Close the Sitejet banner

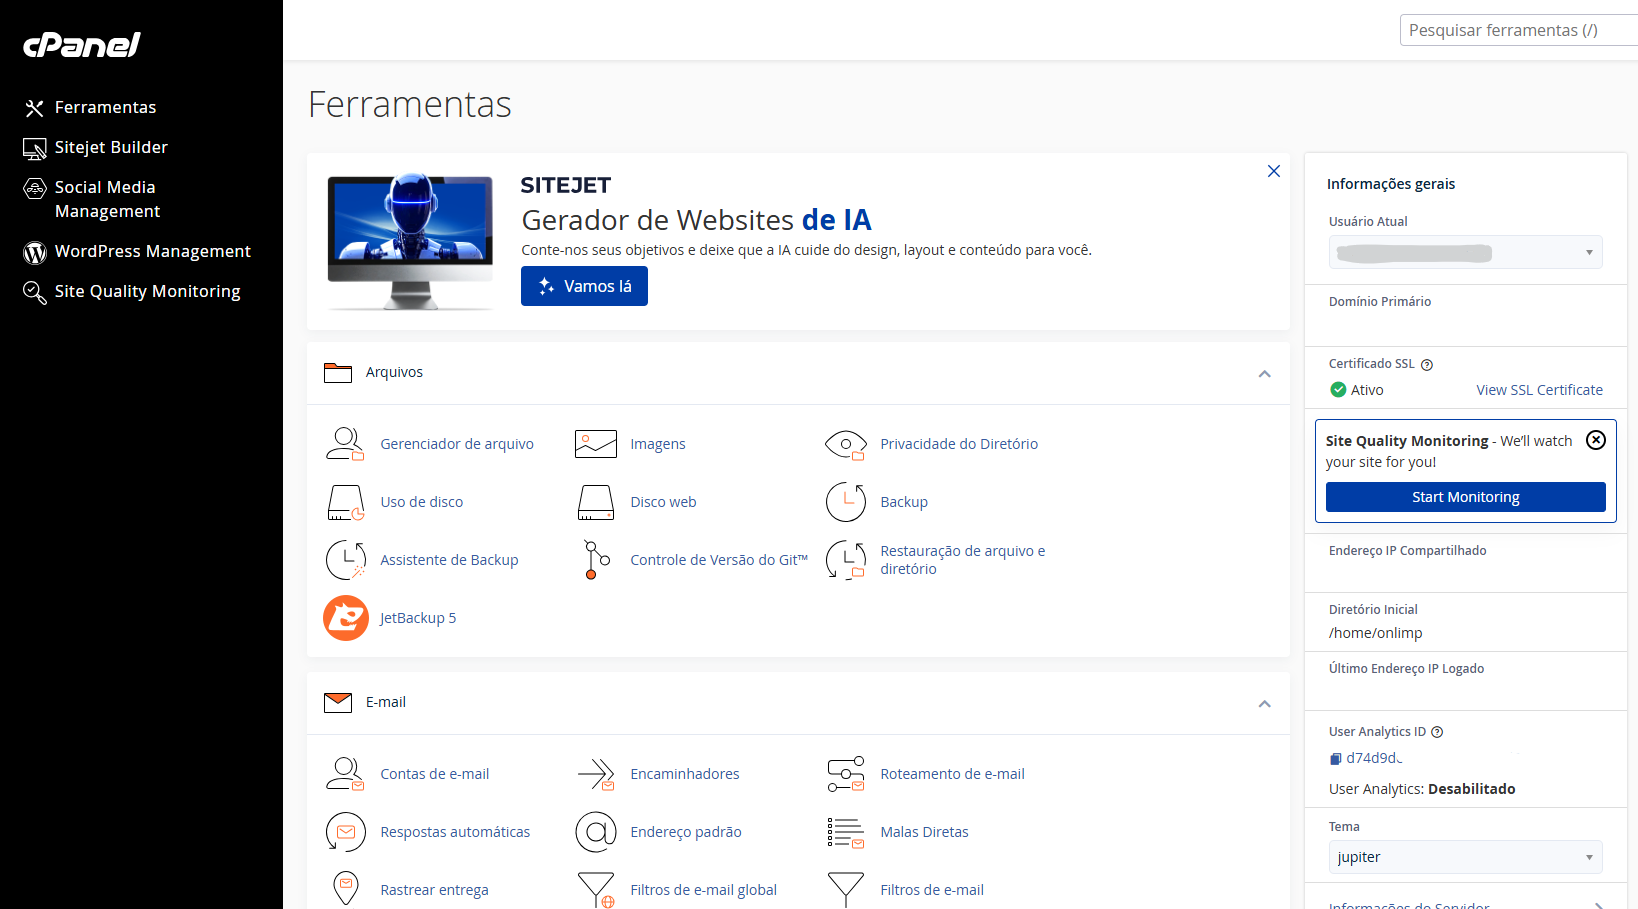coord(1274,171)
